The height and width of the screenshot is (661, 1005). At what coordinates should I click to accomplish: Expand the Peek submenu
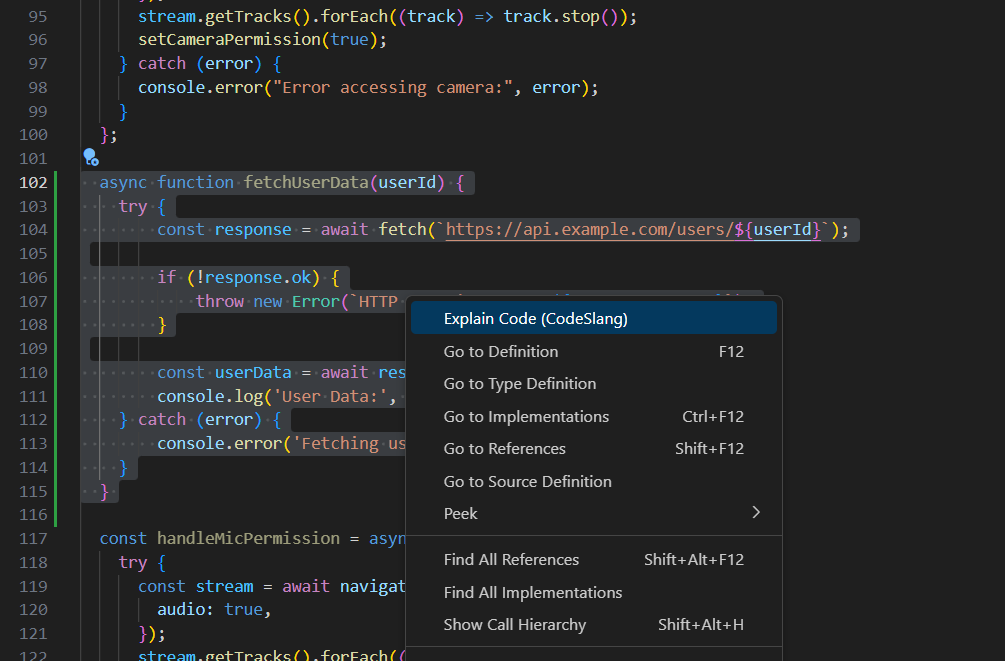(x=594, y=514)
